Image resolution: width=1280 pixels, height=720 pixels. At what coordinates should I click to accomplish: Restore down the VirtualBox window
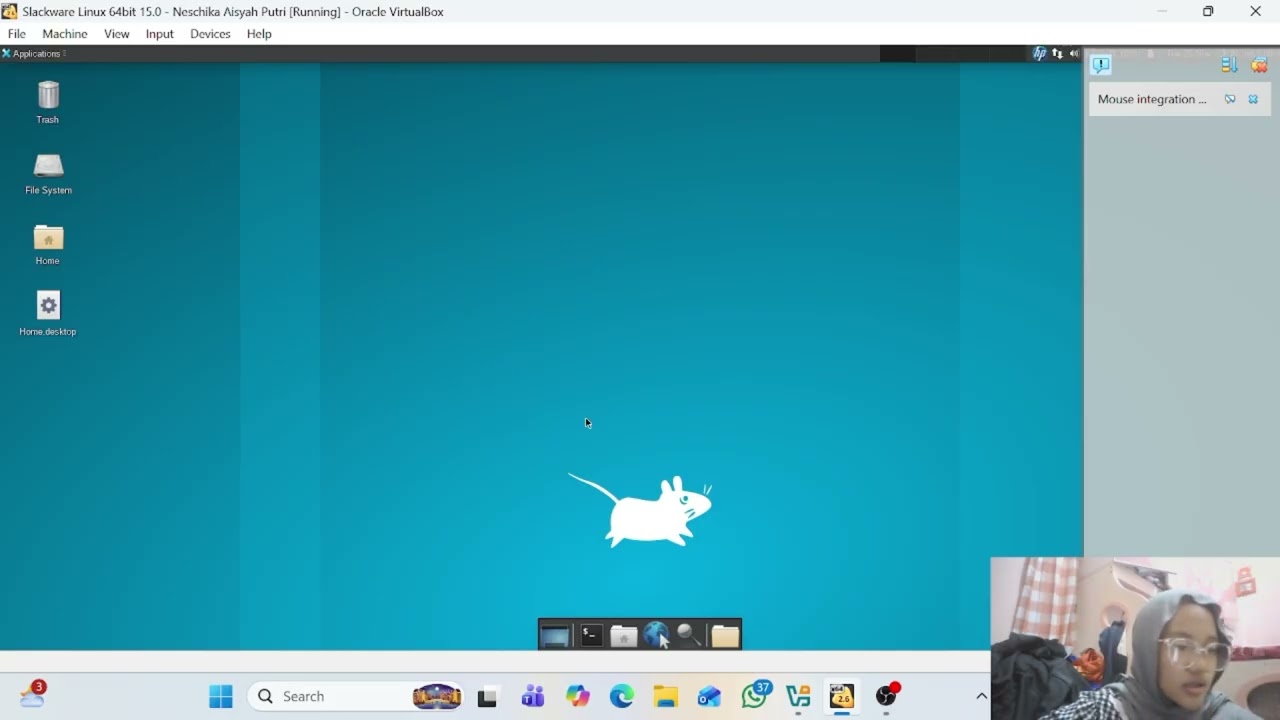pyautogui.click(x=1208, y=11)
